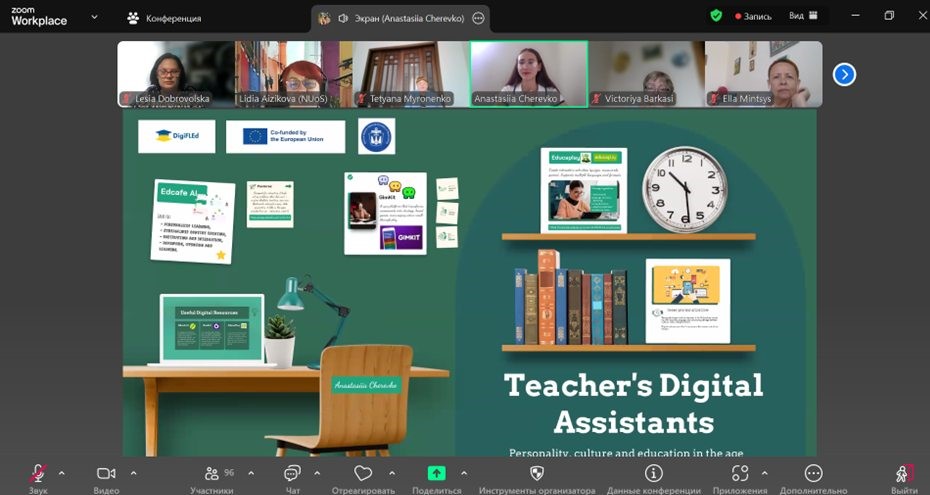Screen dimensions: 930x495
Task: Select the Конференция tab
Action: (x=164, y=18)
